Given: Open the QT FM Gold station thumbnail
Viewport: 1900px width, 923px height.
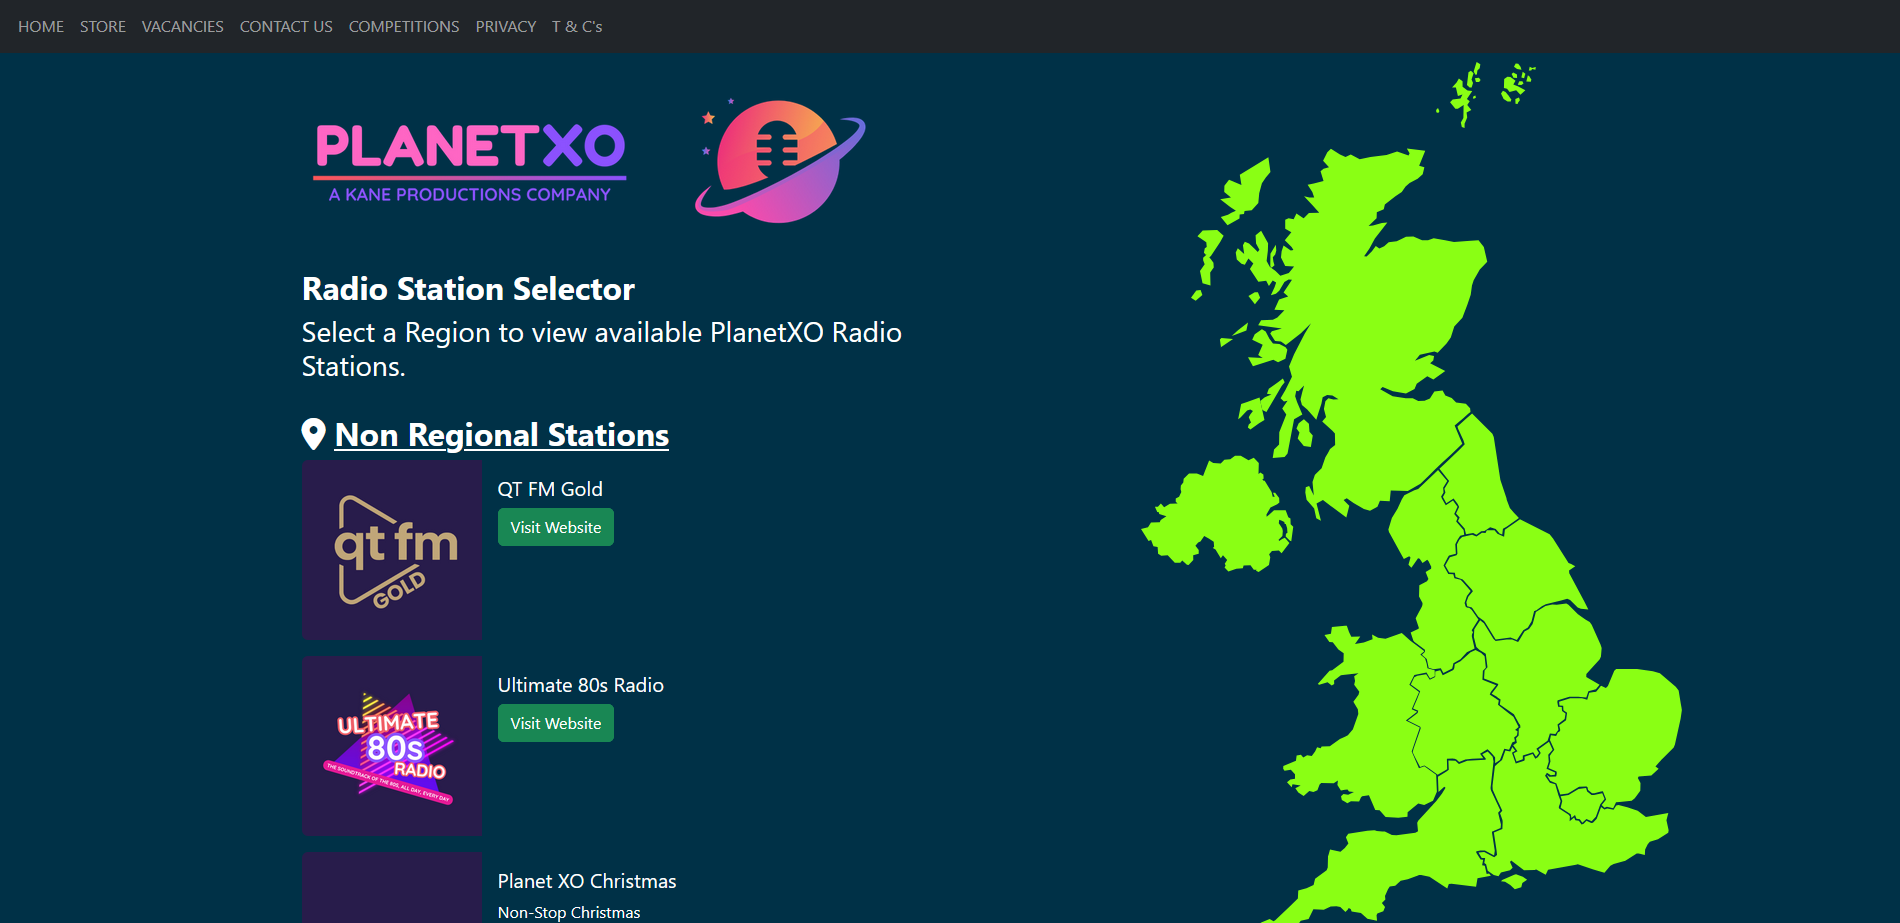Looking at the screenshot, I should pyautogui.click(x=391, y=549).
